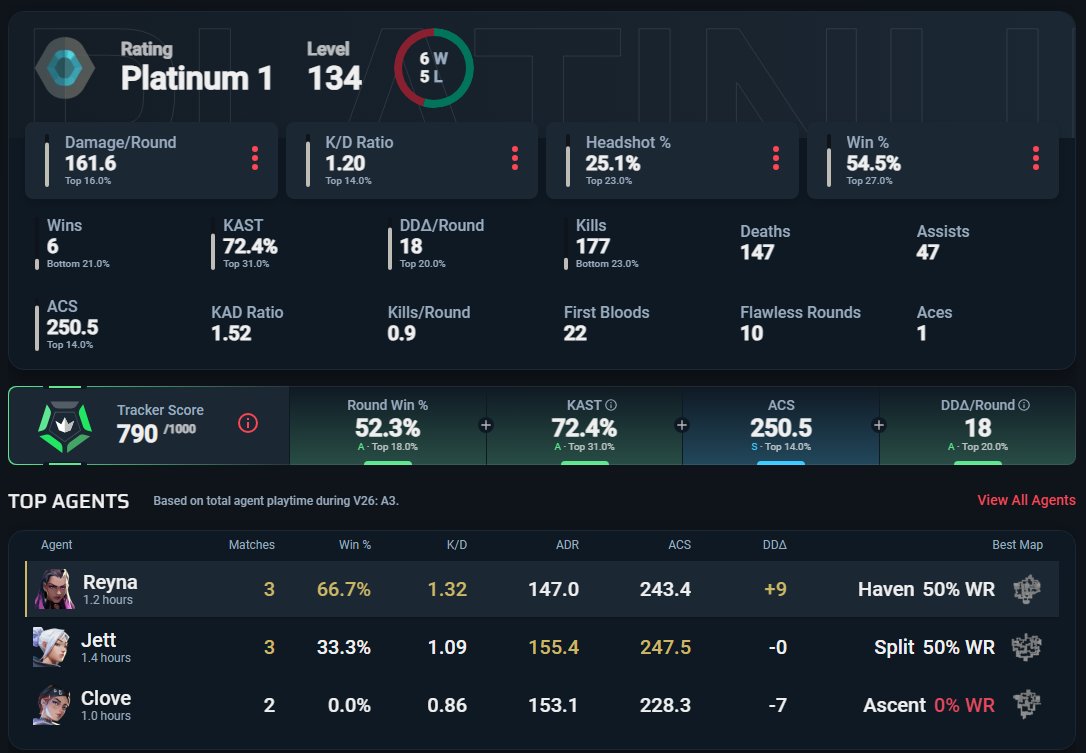
Task: Open the View All Agents link
Action: click(1026, 500)
